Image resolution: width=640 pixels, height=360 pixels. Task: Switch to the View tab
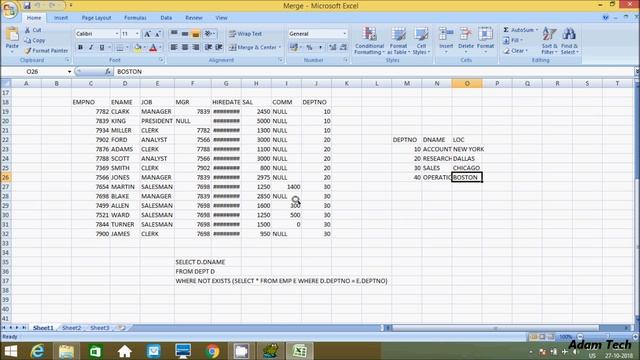click(x=221, y=18)
